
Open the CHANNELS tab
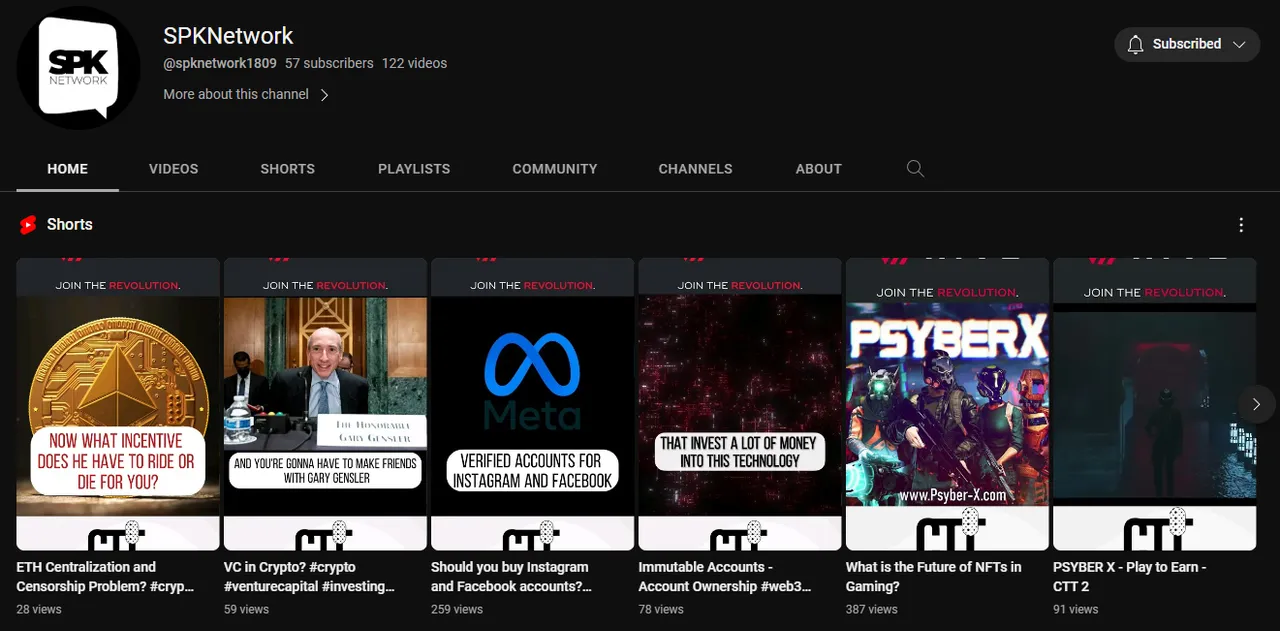pyautogui.click(x=696, y=169)
